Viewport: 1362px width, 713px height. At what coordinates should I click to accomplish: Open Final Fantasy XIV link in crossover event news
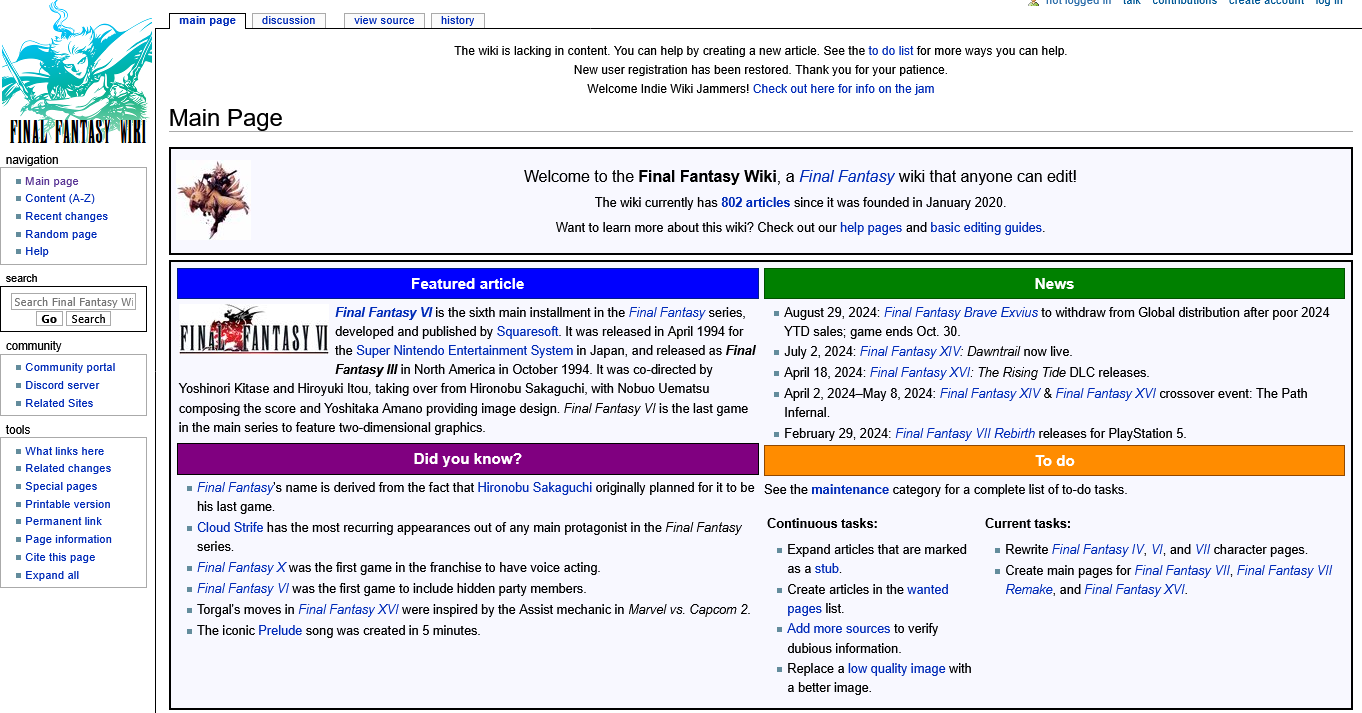coord(990,394)
